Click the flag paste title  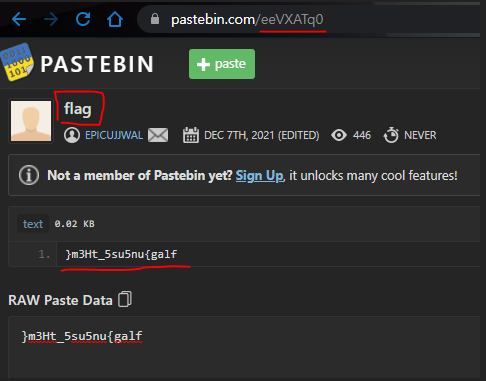coord(78,109)
